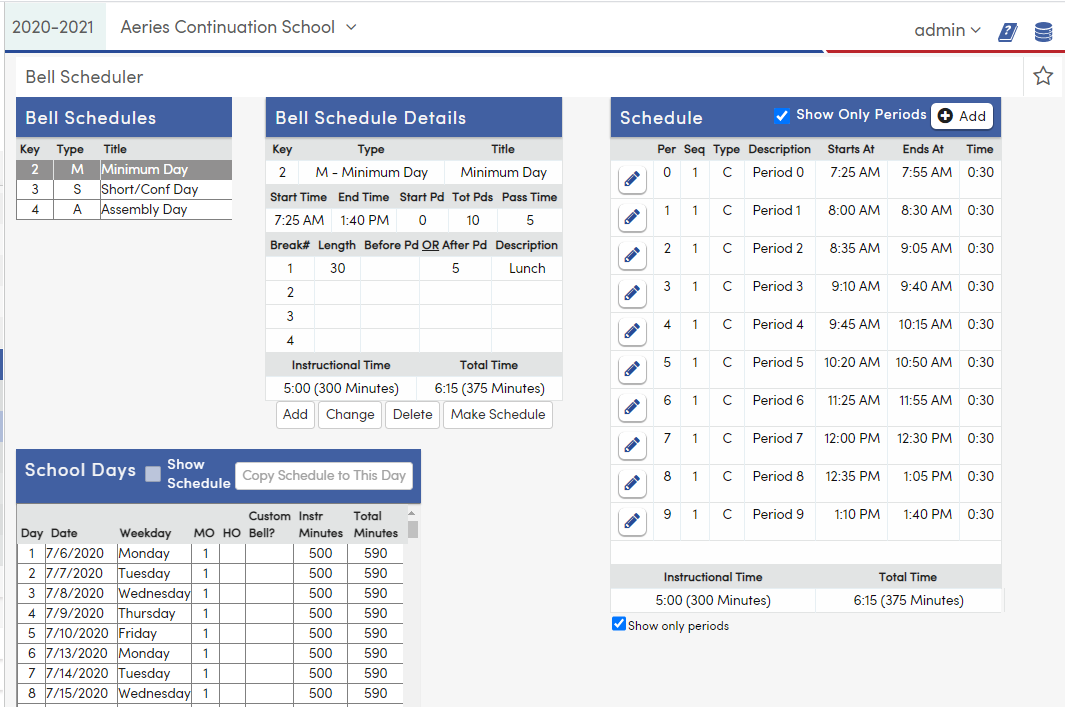The width and height of the screenshot is (1065, 707).
Task: Uncheck Show Only Periods in Schedule header
Action: (x=783, y=114)
